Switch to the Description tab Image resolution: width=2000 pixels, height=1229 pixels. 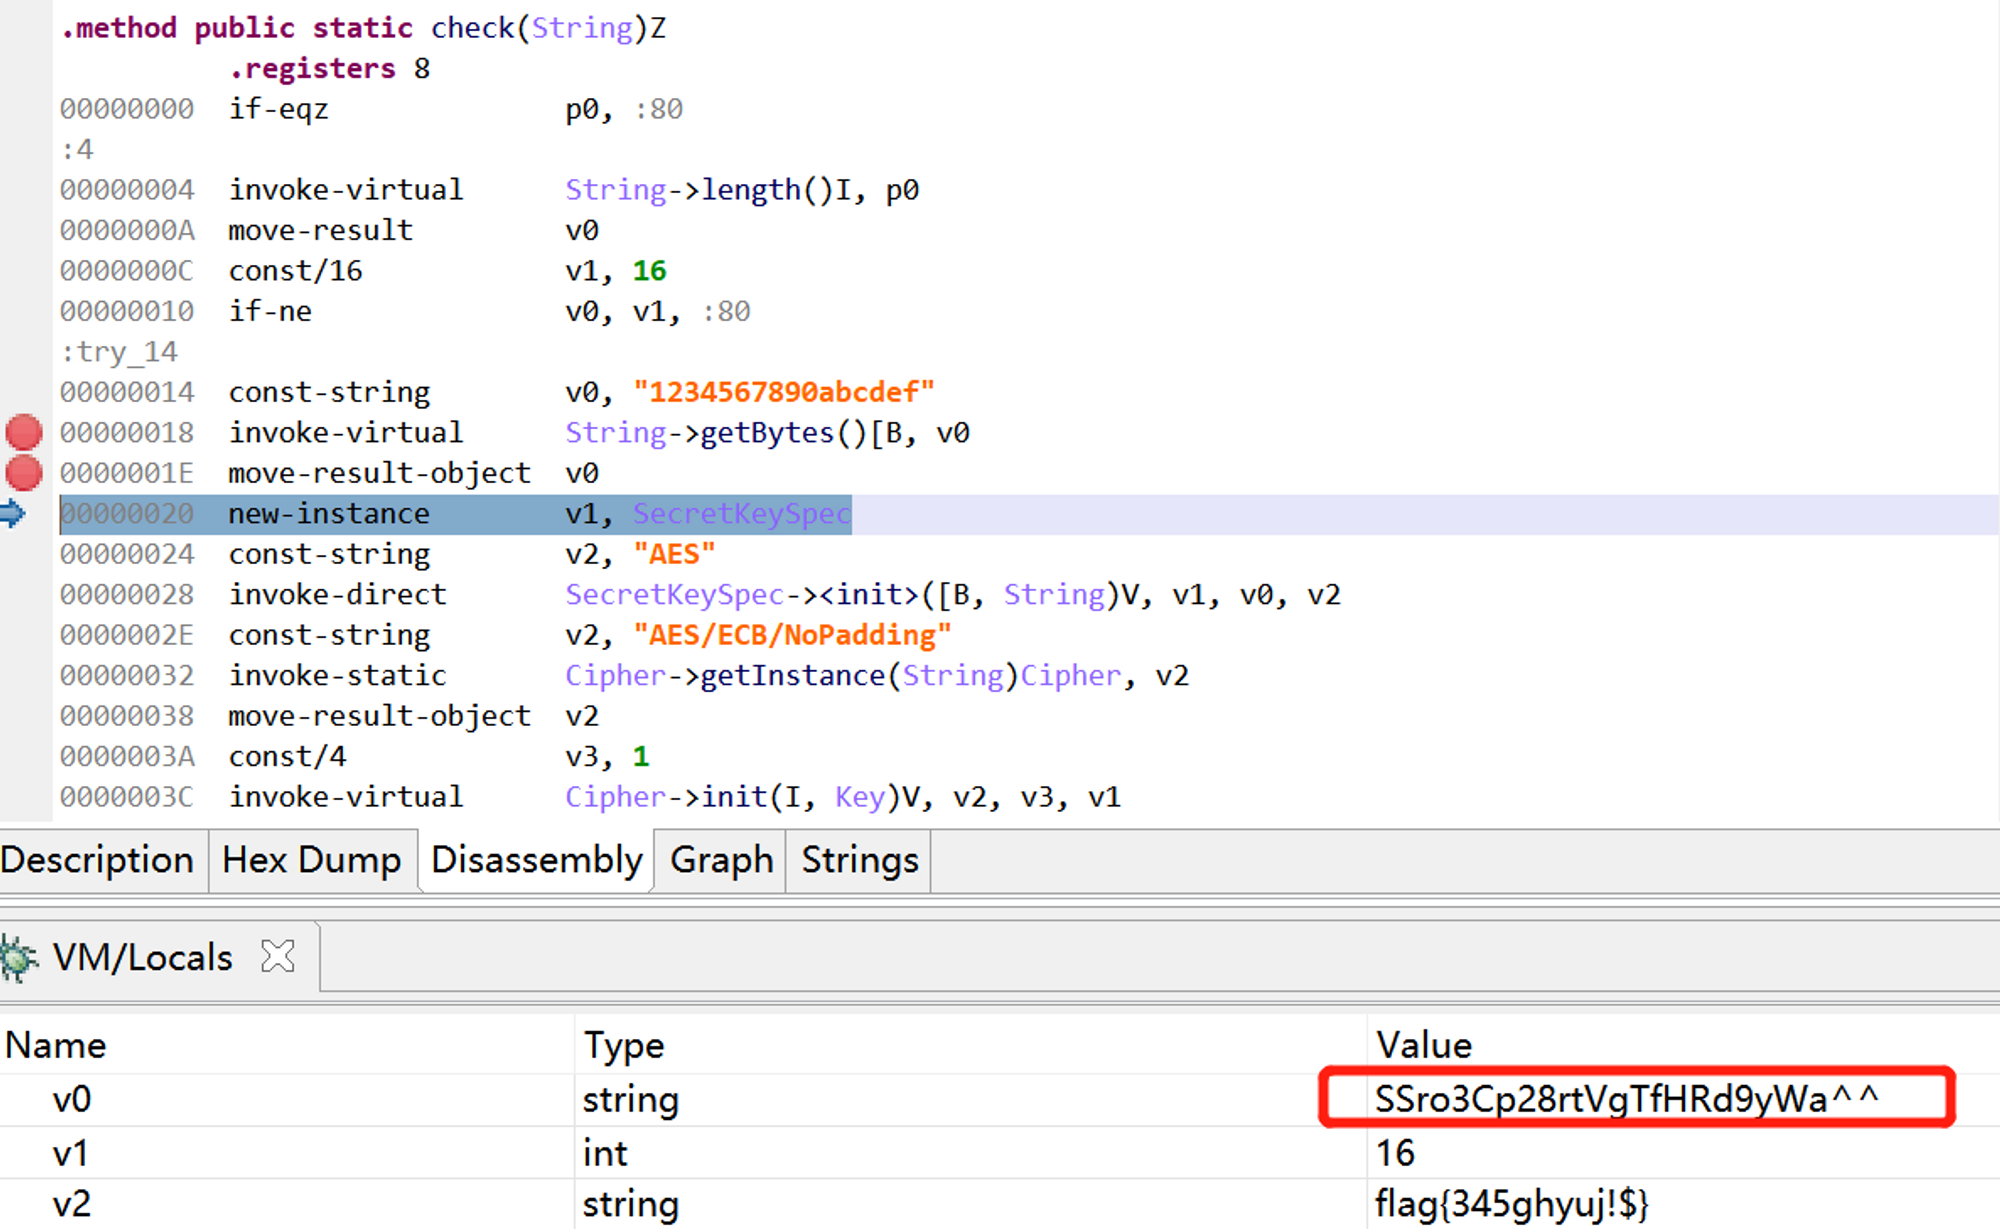(x=98, y=860)
